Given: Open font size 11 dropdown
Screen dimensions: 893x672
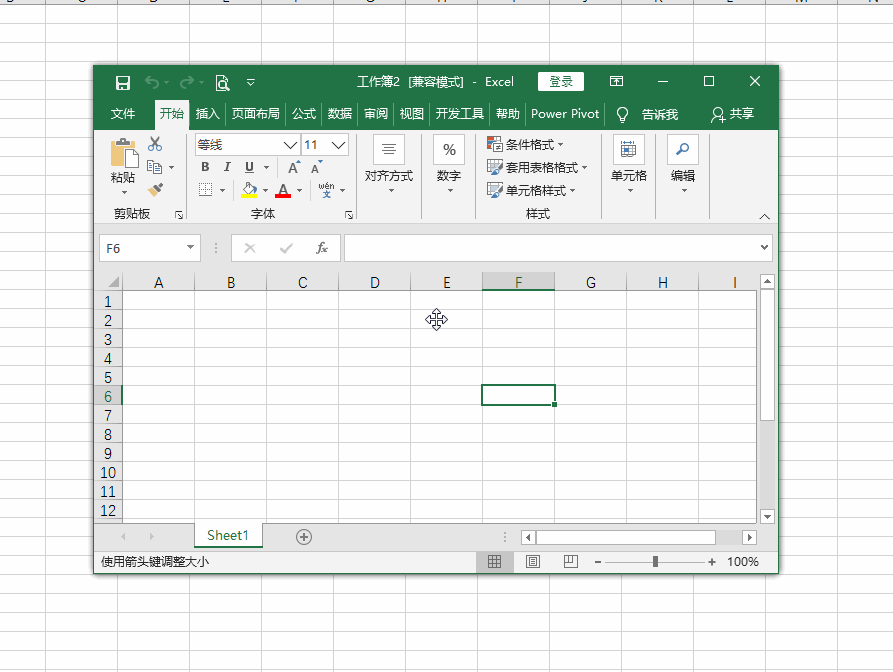Looking at the screenshot, I should point(338,145).
